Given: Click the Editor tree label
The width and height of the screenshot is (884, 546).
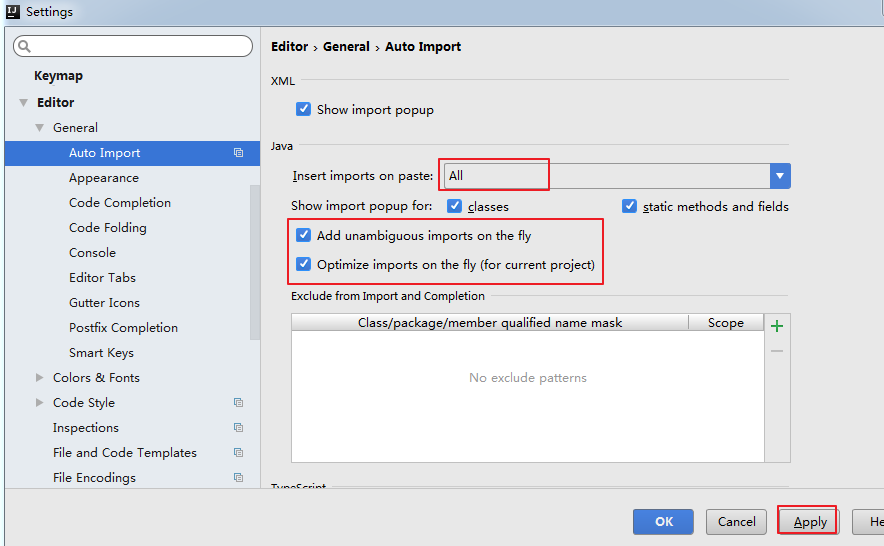Looking at the screenshot, I should click(x=56, y=103).
